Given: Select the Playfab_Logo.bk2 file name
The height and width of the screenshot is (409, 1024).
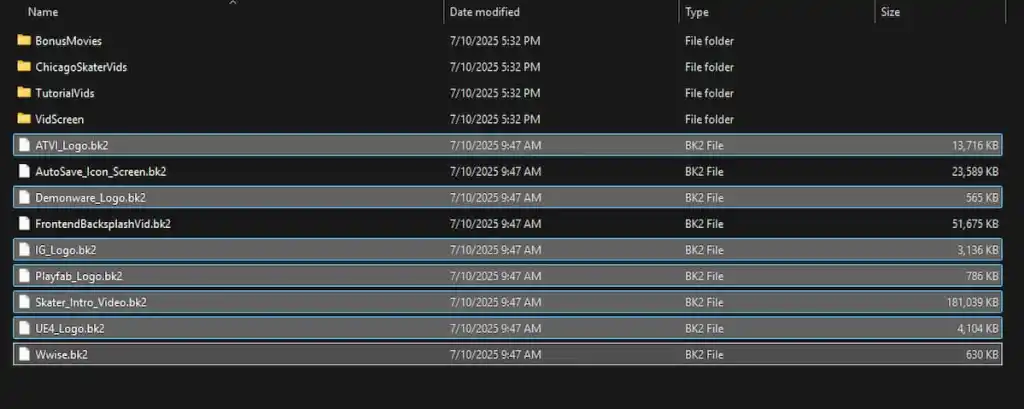Looking at the screenshot, I should coord(78,276).
